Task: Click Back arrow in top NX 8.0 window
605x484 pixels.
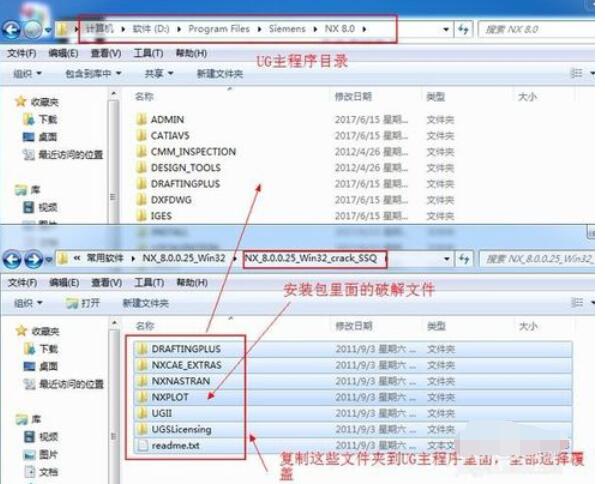Action: point(11,29)
